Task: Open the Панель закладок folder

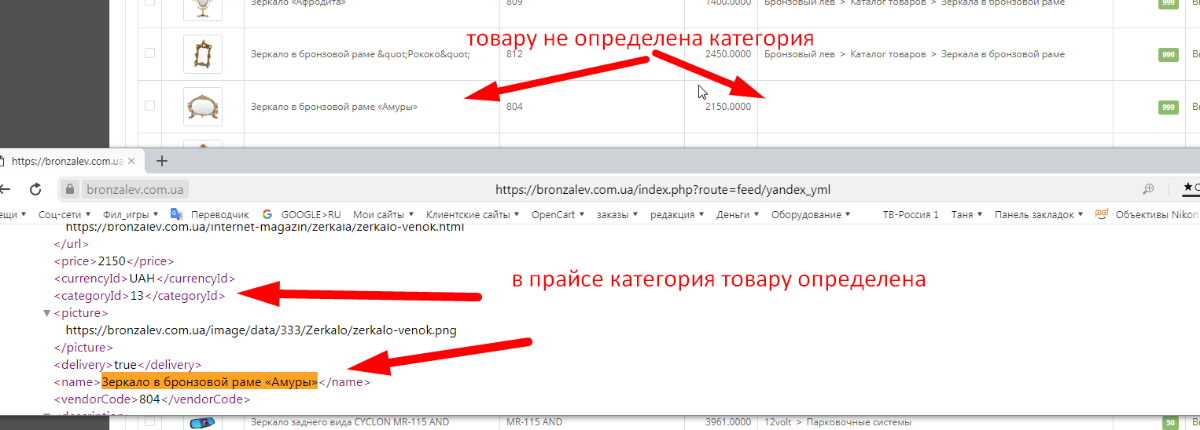Action: coord(1039,214)
